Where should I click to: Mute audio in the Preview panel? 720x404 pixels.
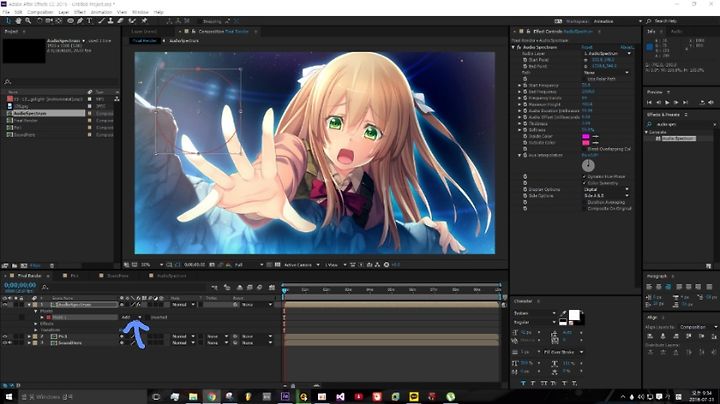711,102
